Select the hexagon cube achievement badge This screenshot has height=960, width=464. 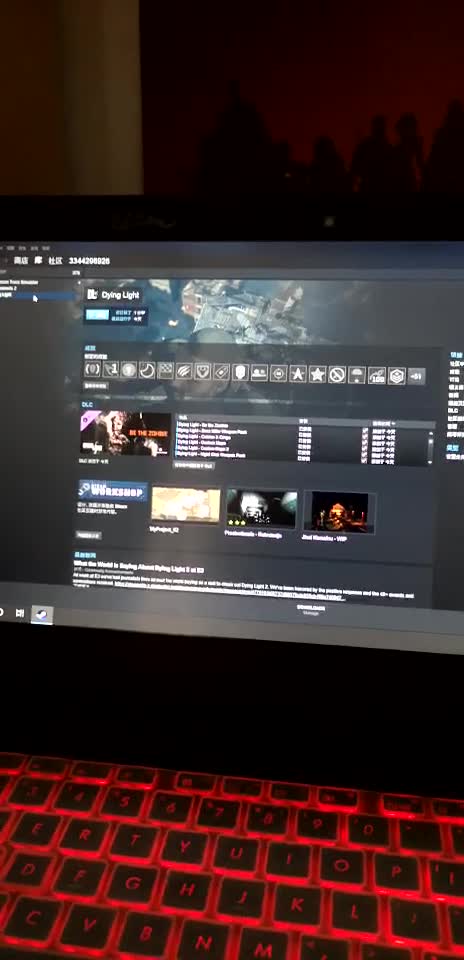tap(396, 376)
